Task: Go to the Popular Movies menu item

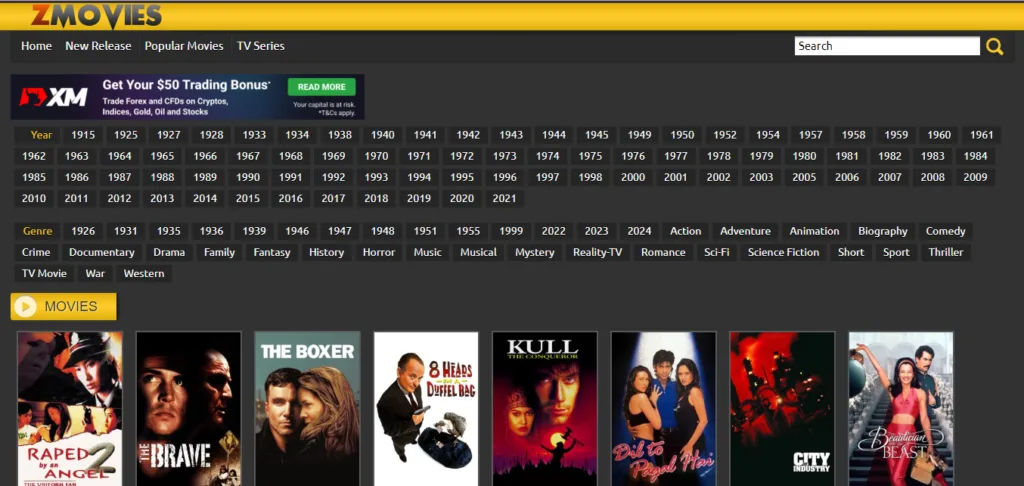Action: (184, 46)
